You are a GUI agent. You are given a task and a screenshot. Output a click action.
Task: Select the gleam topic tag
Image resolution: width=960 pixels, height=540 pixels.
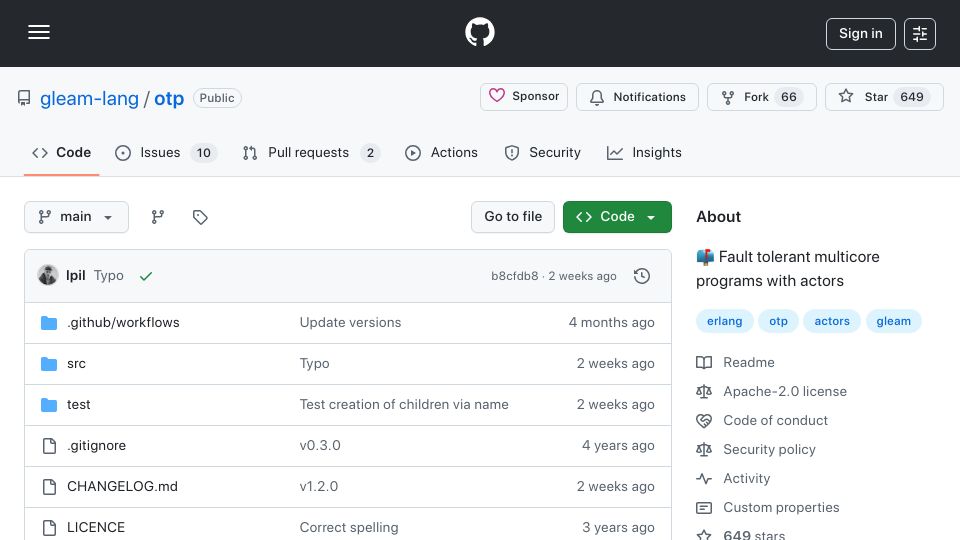pos(893,321)
